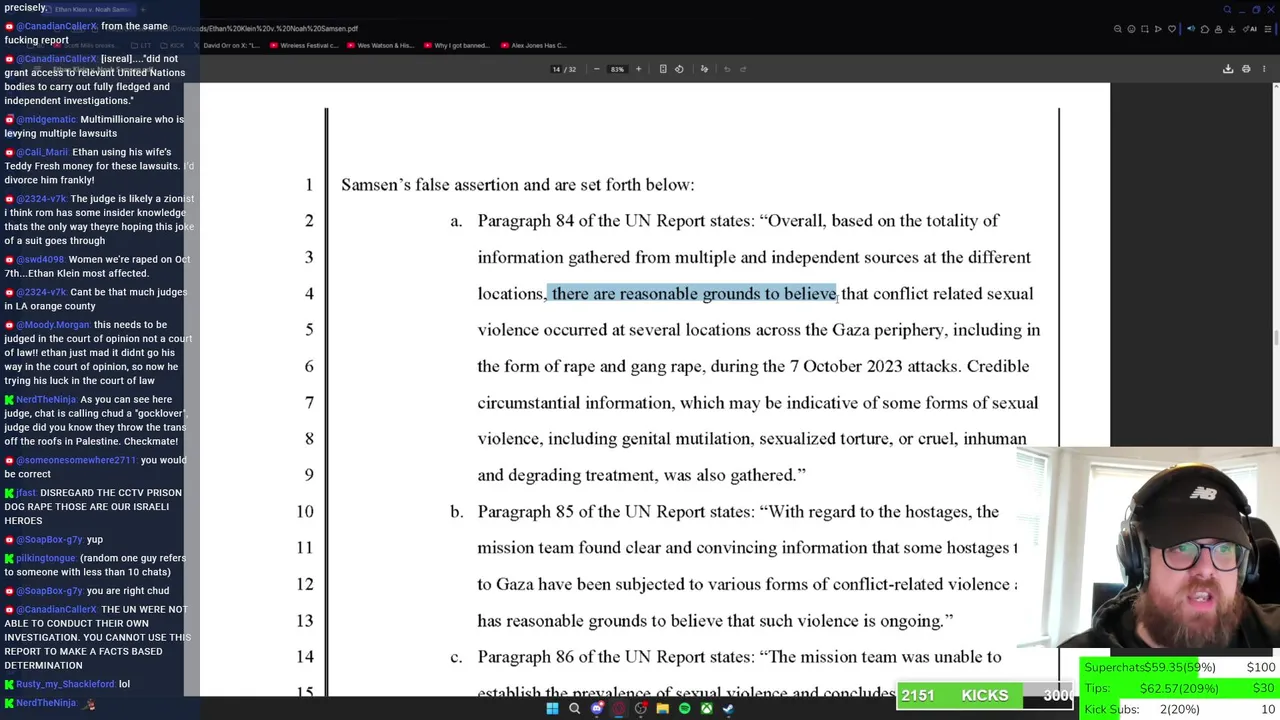The width and height of the screenshot is (1280, 720).
Task: Open the 'Why I got banned...' bookmark
Action: (x=456, y=45)
